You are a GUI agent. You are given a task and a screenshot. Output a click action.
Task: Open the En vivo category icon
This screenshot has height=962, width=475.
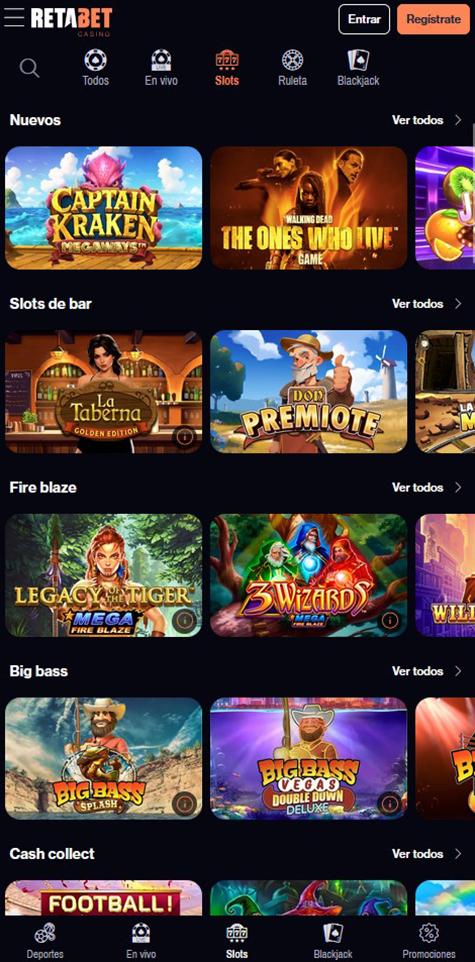[x=161, y=60]
